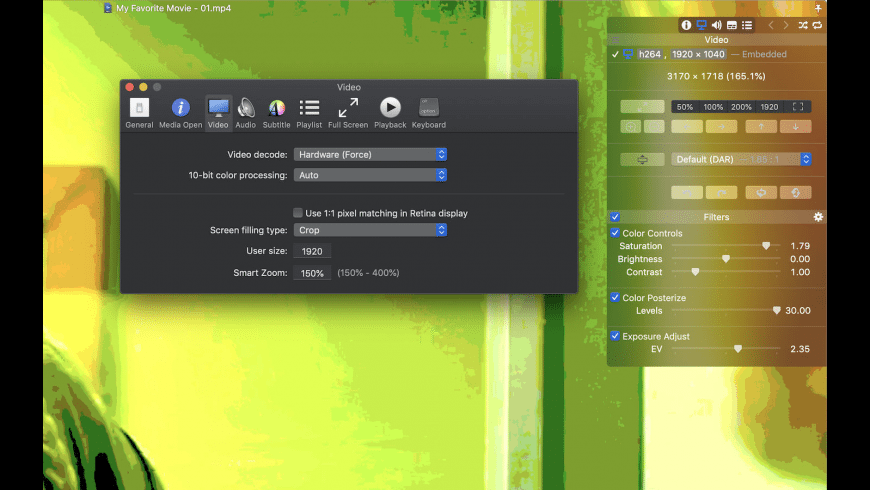Click the zoom in plus button
870x490 pixels.
point(630,127)
